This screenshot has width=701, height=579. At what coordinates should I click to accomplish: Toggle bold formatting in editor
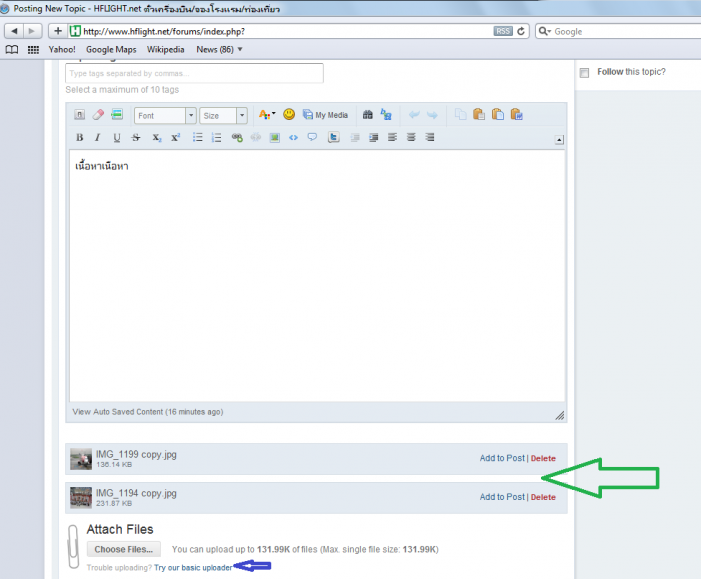coord(80,138)
